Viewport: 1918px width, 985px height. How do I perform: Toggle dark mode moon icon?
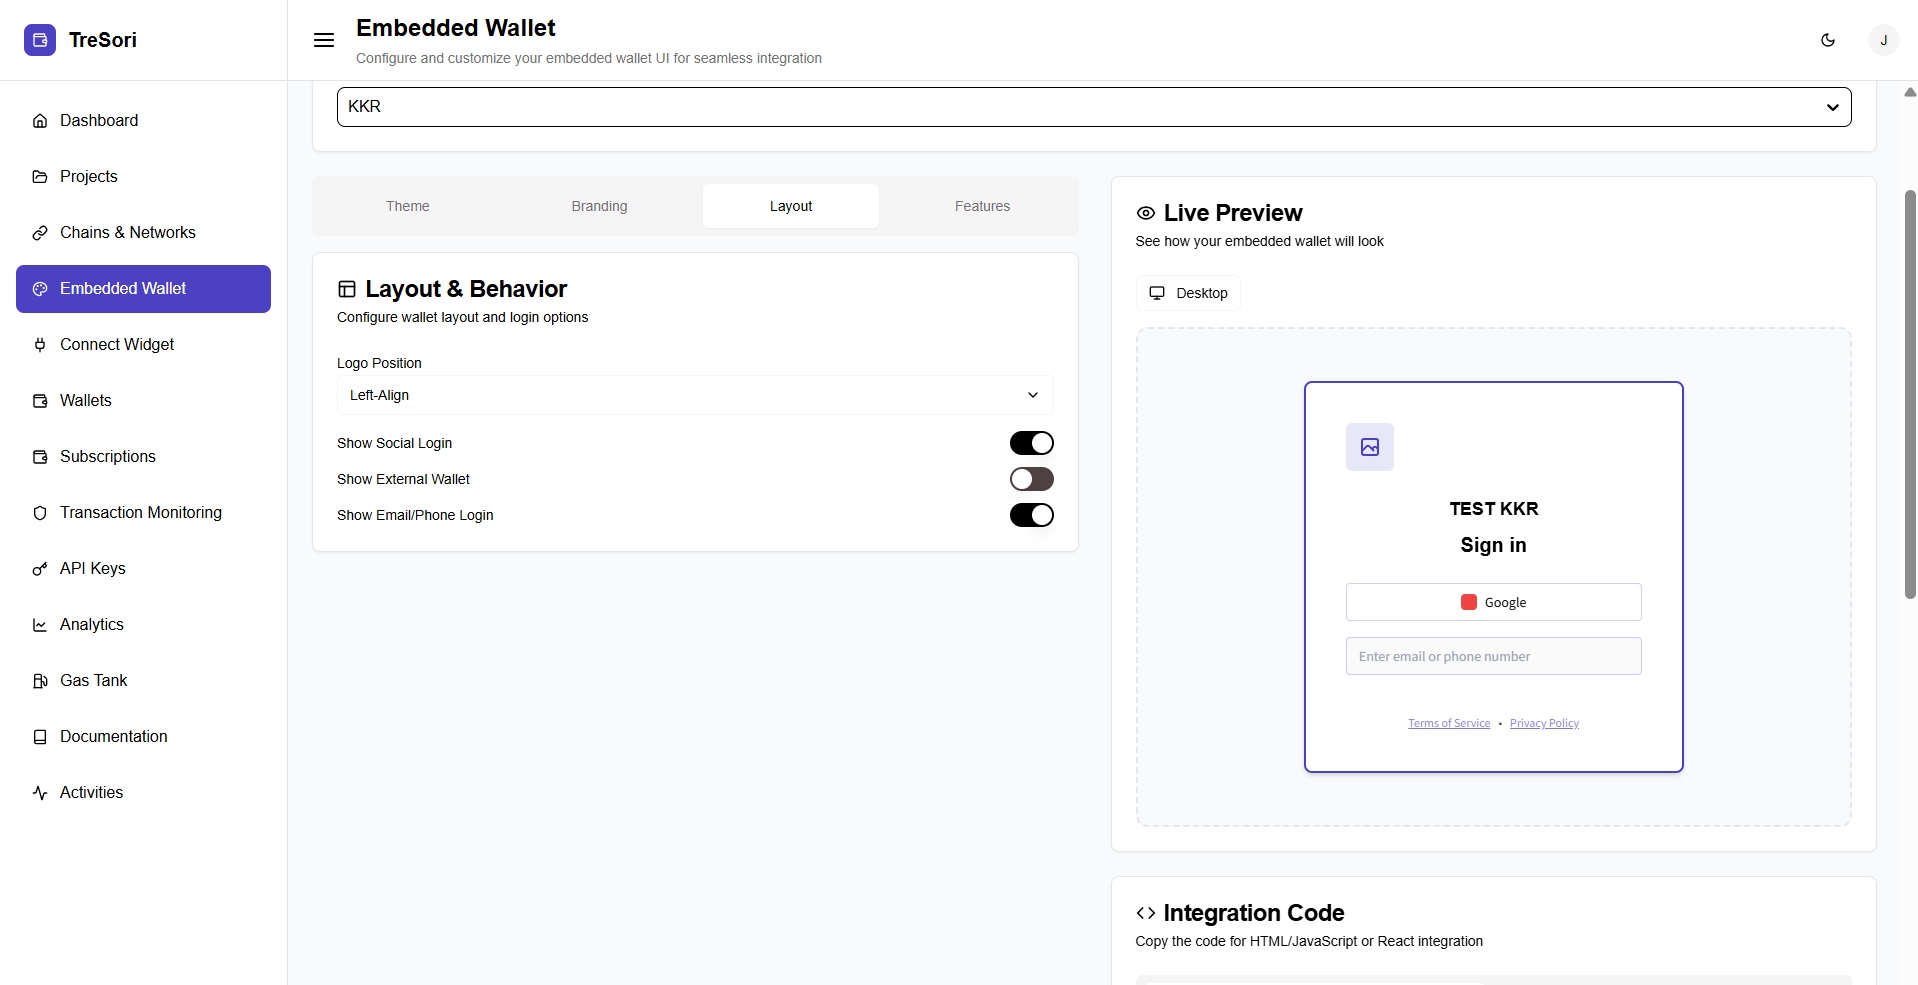(1827, 40)
